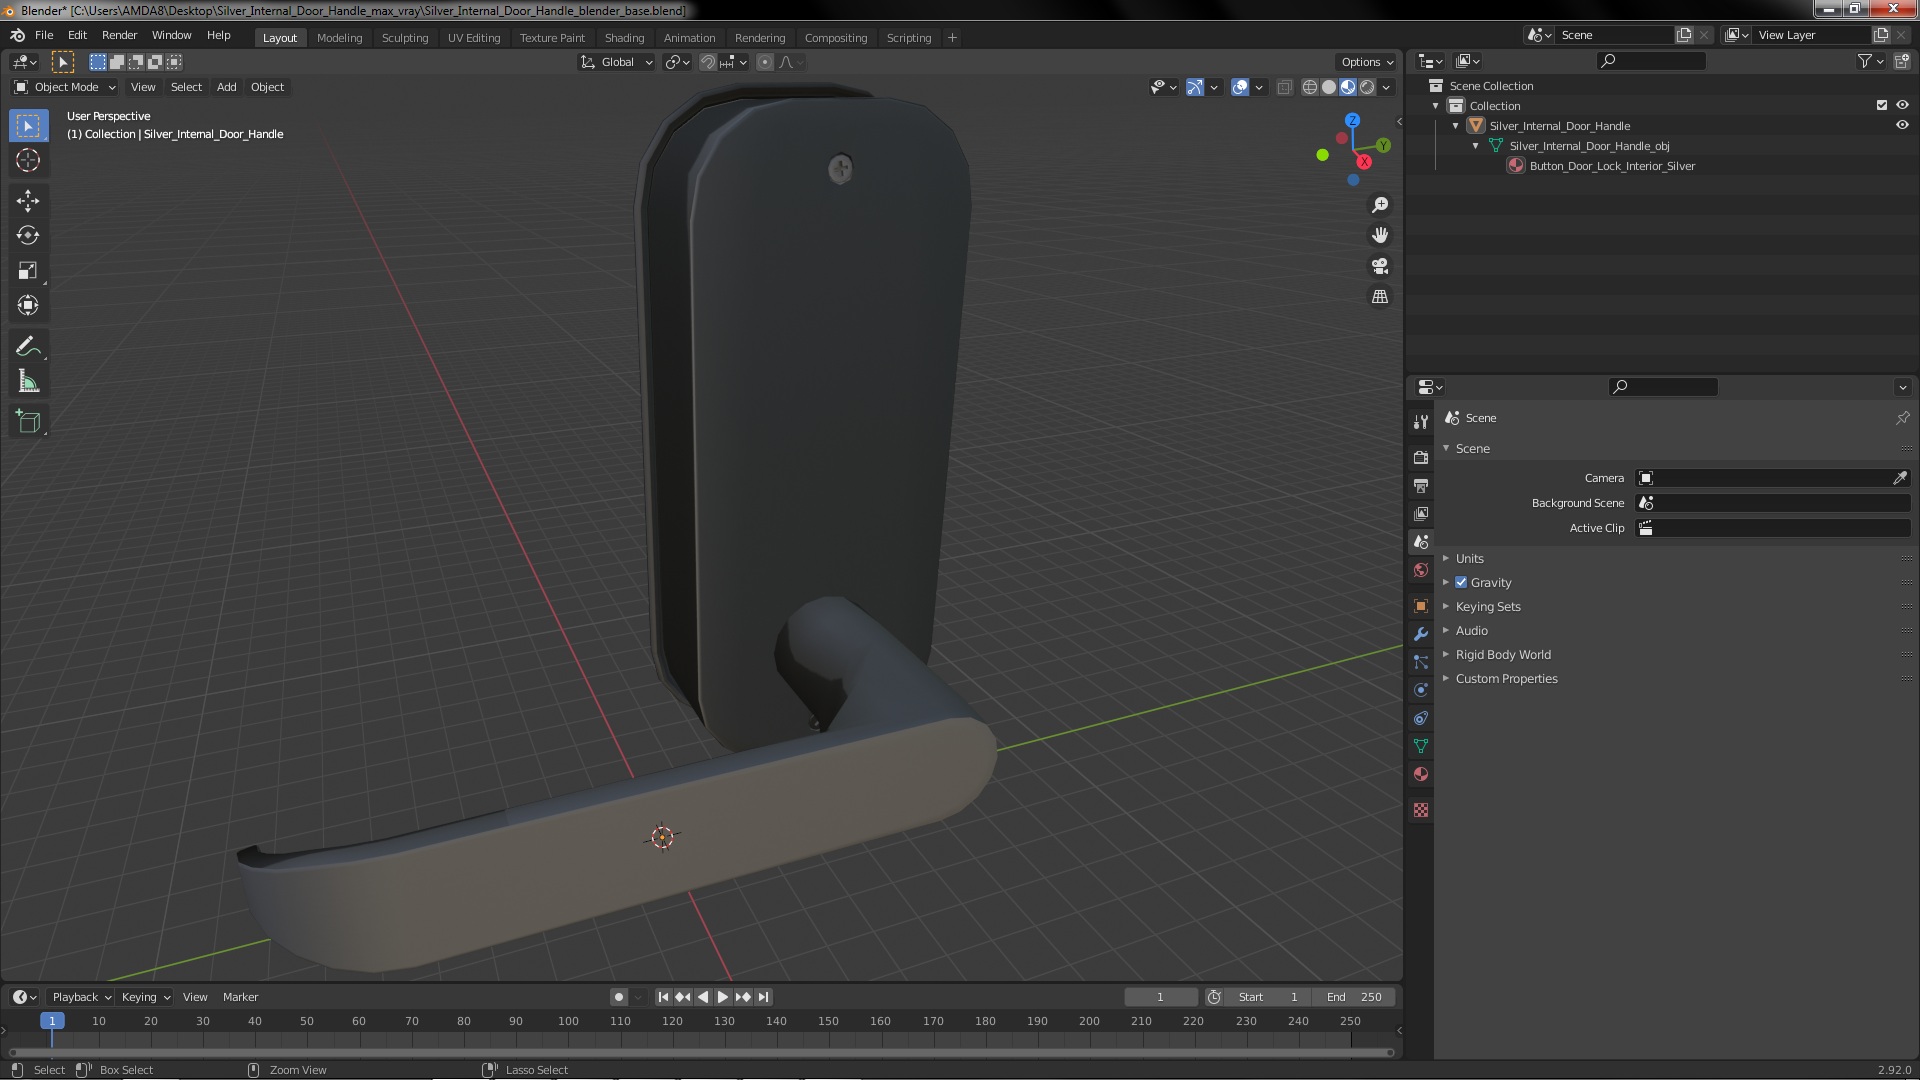Open the Object Mode dropdown
The height and width of the screenshot is (1080, 1920).
click(x=65, y=87)
